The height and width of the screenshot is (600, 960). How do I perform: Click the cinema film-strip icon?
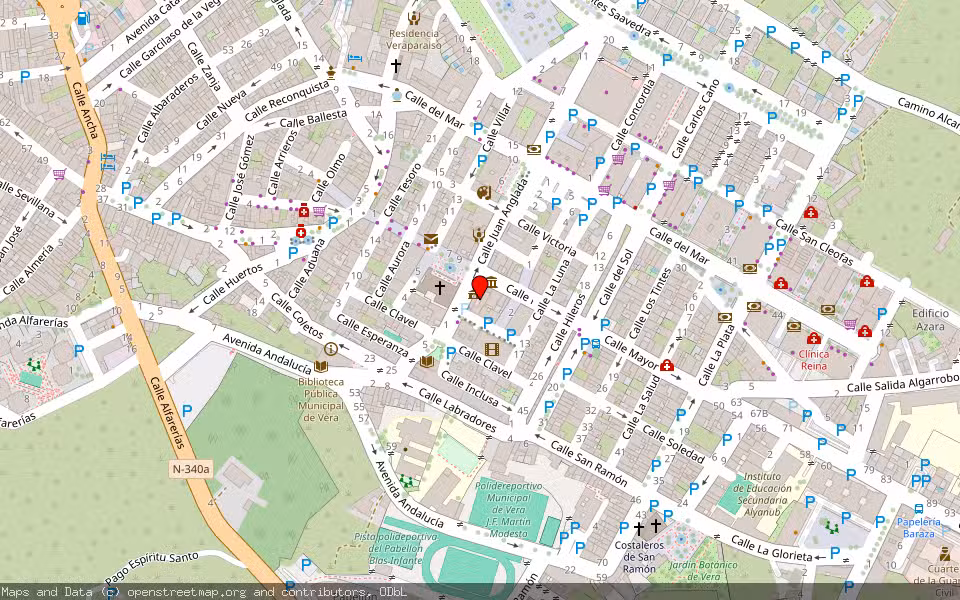click(492, 350)
